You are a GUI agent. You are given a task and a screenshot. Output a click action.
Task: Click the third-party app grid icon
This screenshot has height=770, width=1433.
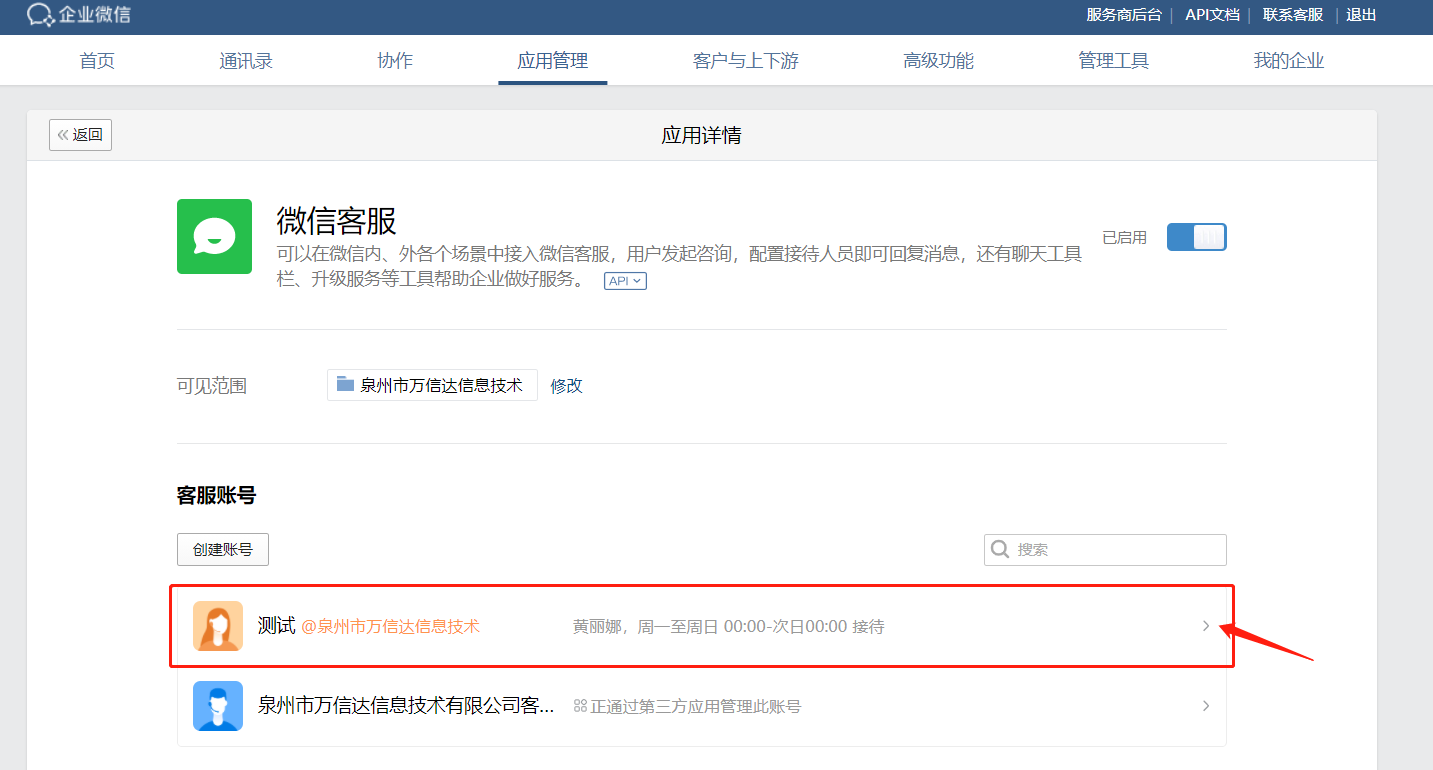tap(580, 706)
